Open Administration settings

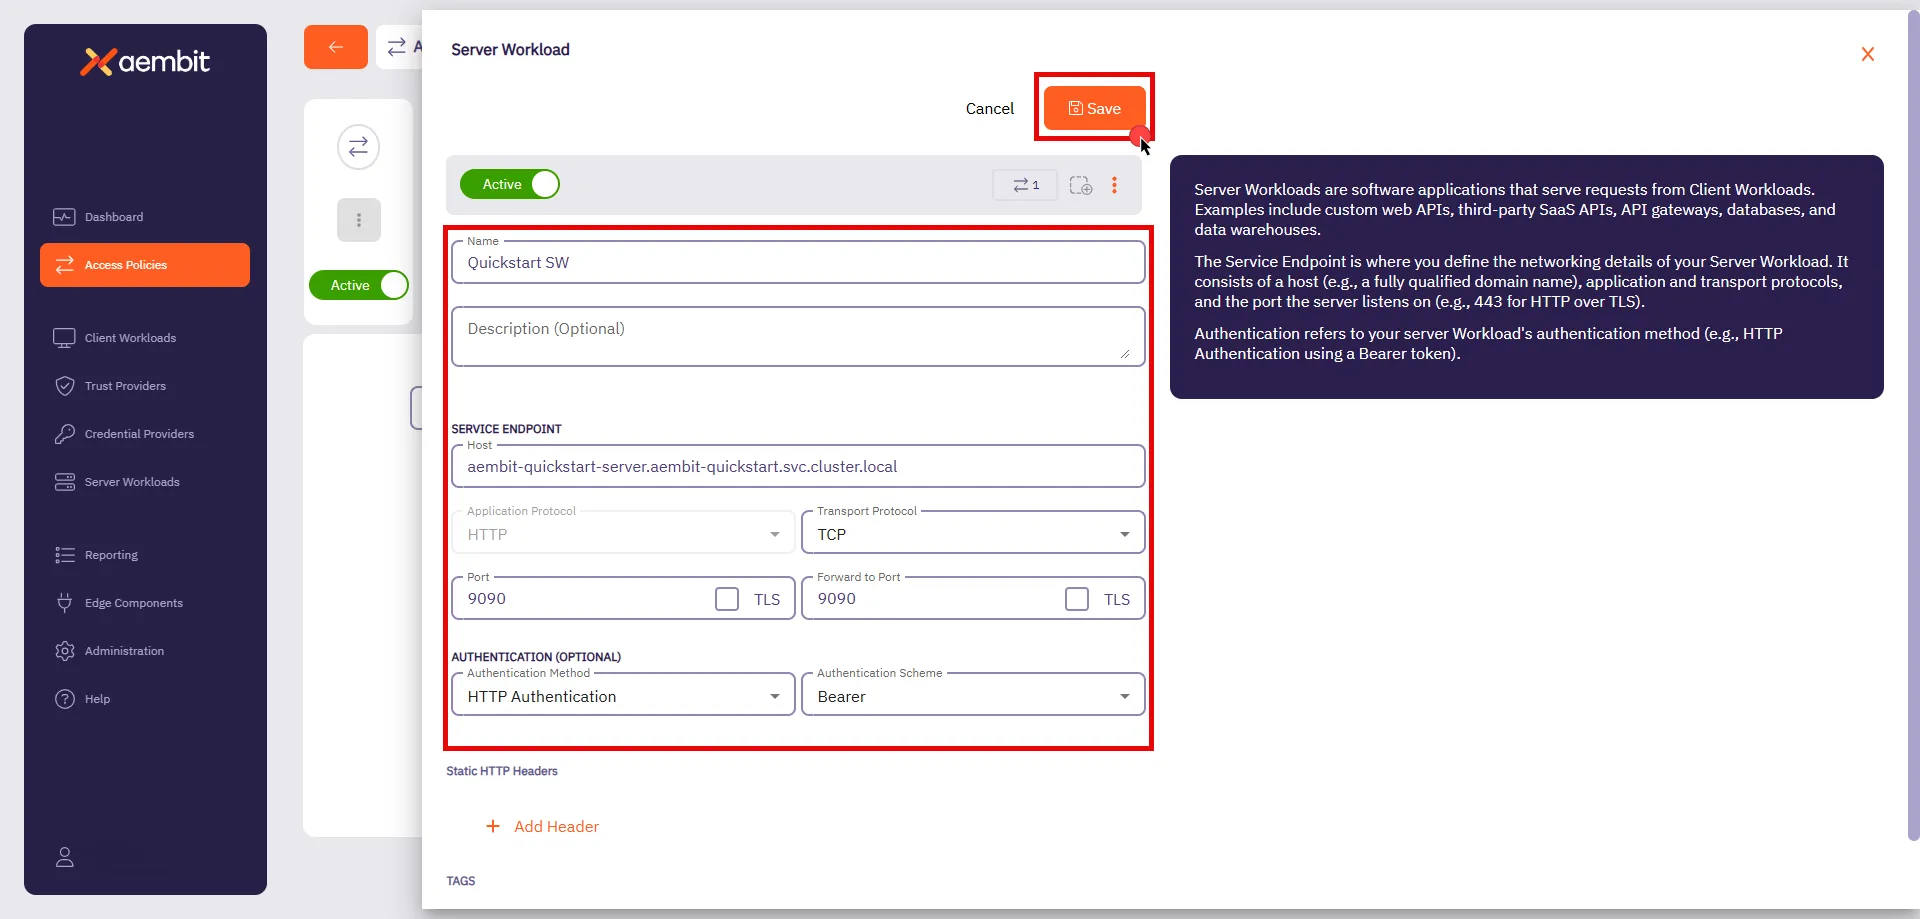click(x=145, y=651)
